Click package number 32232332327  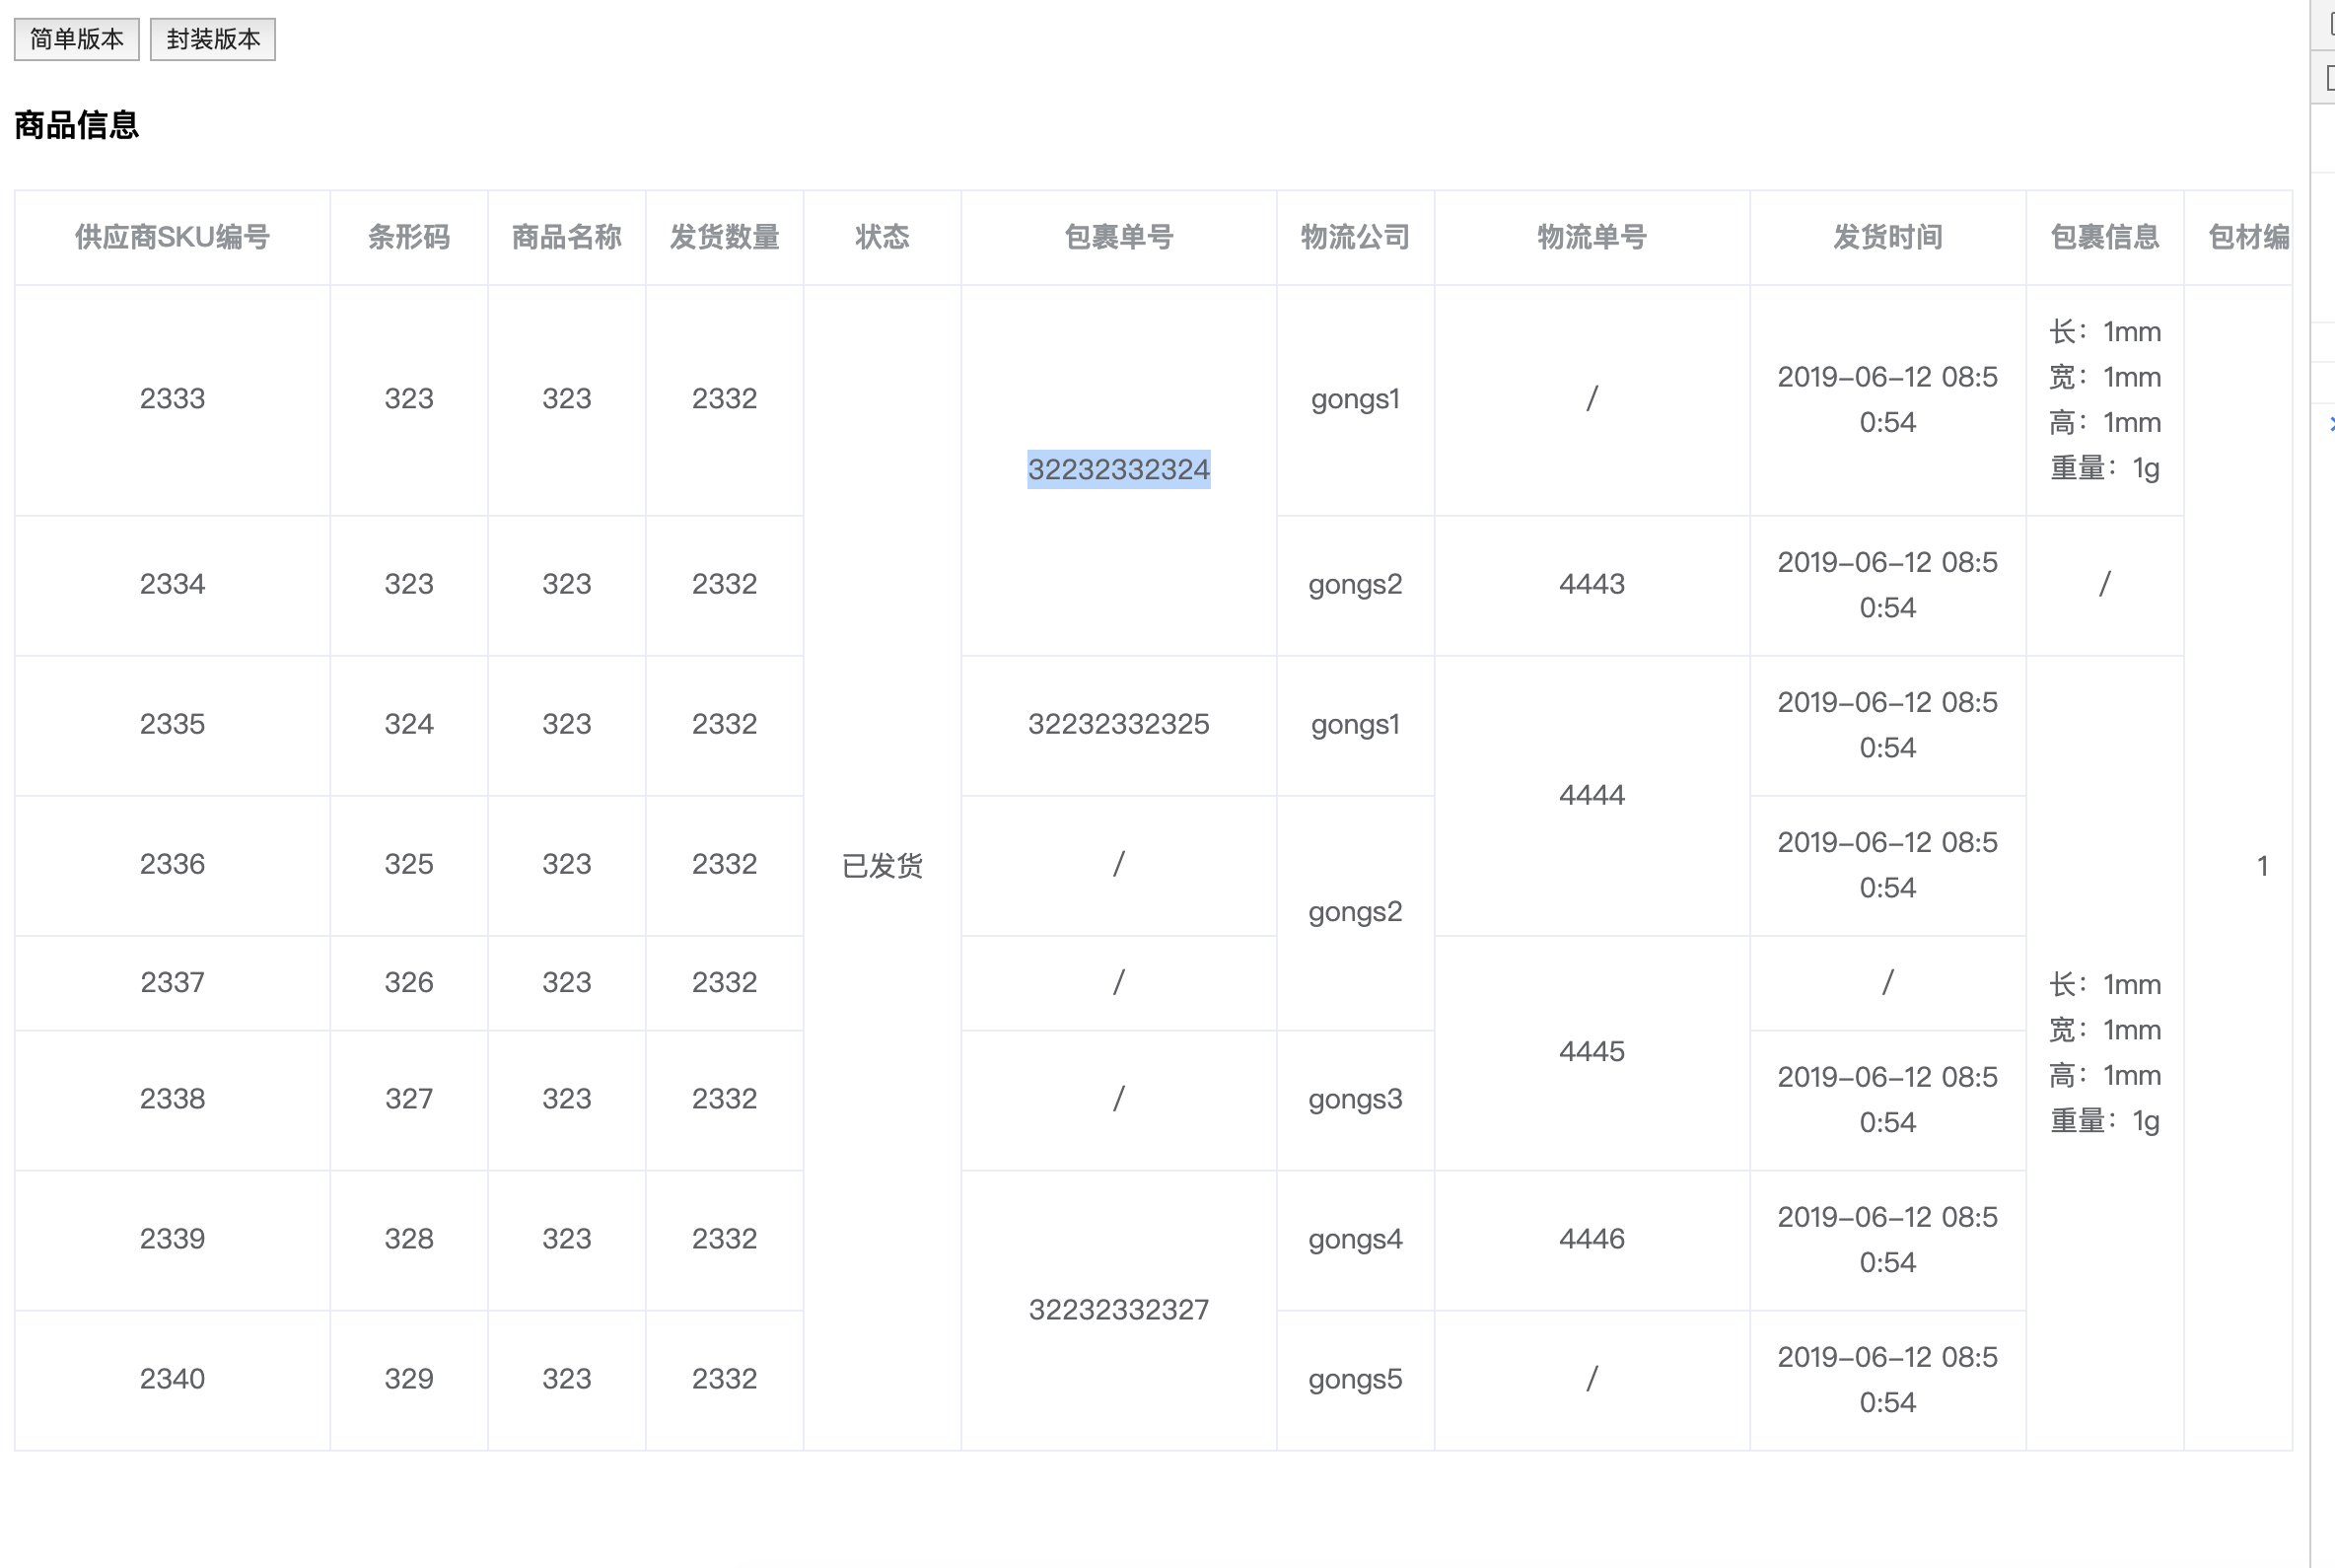click(x=1118, y=1310)
